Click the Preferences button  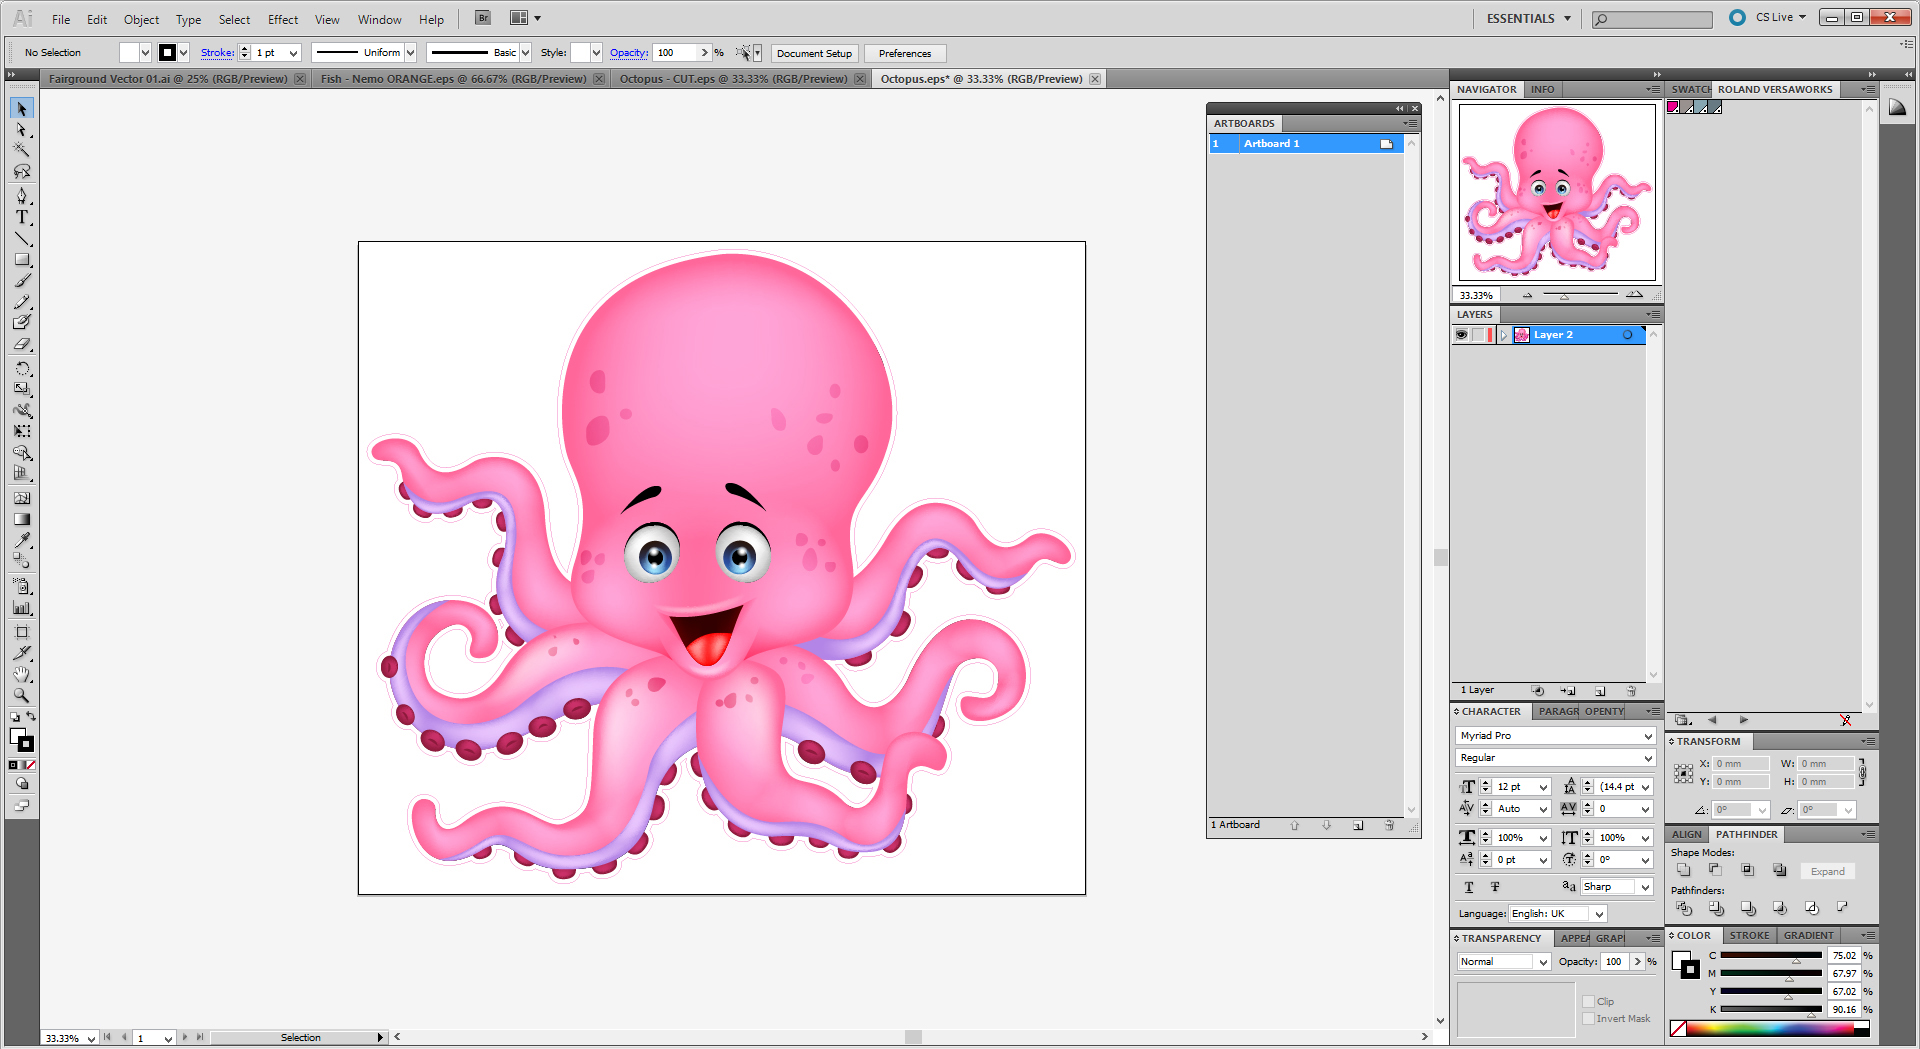(904, 53)
